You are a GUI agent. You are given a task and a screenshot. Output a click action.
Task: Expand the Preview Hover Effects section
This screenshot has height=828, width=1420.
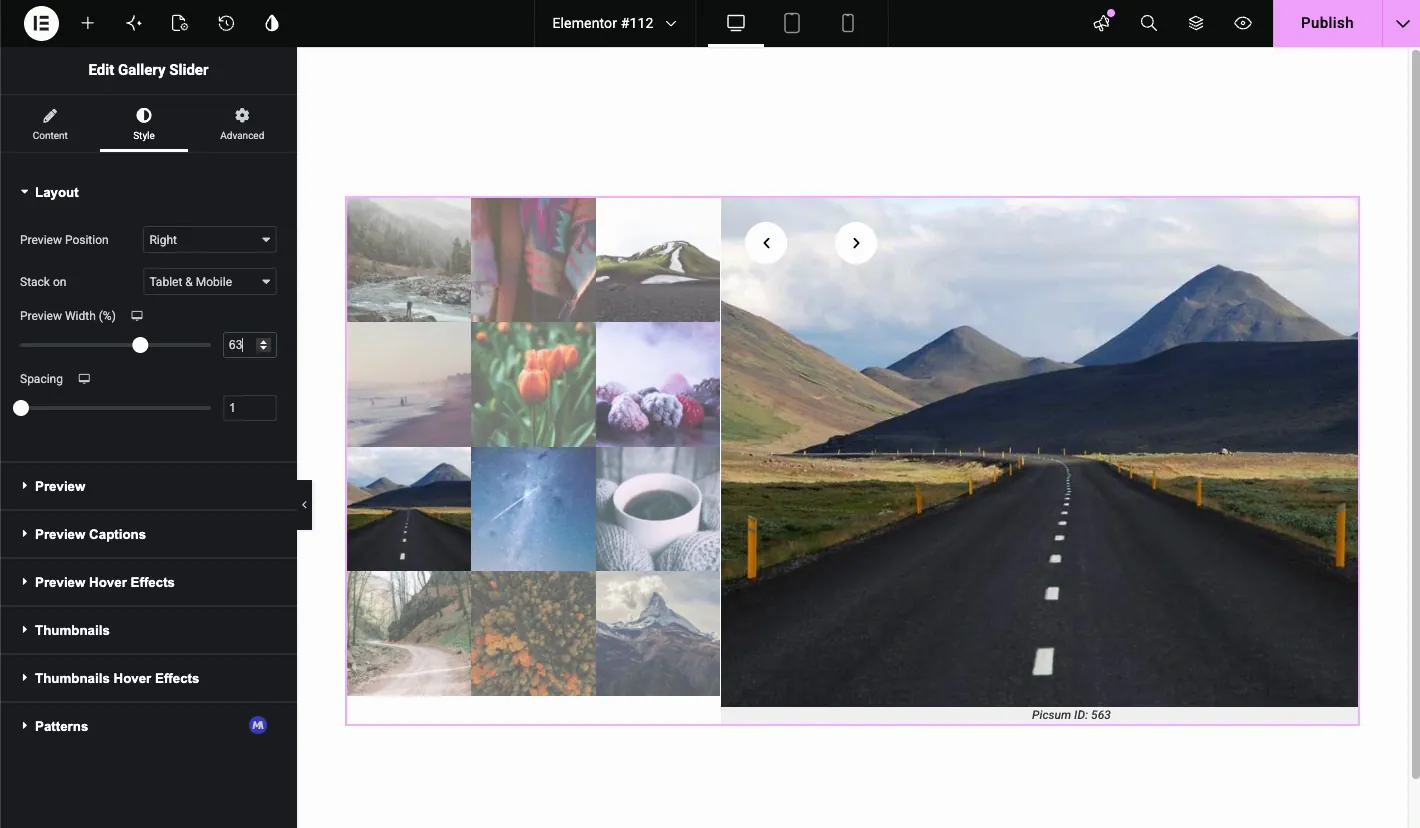[x=149, y=582]
